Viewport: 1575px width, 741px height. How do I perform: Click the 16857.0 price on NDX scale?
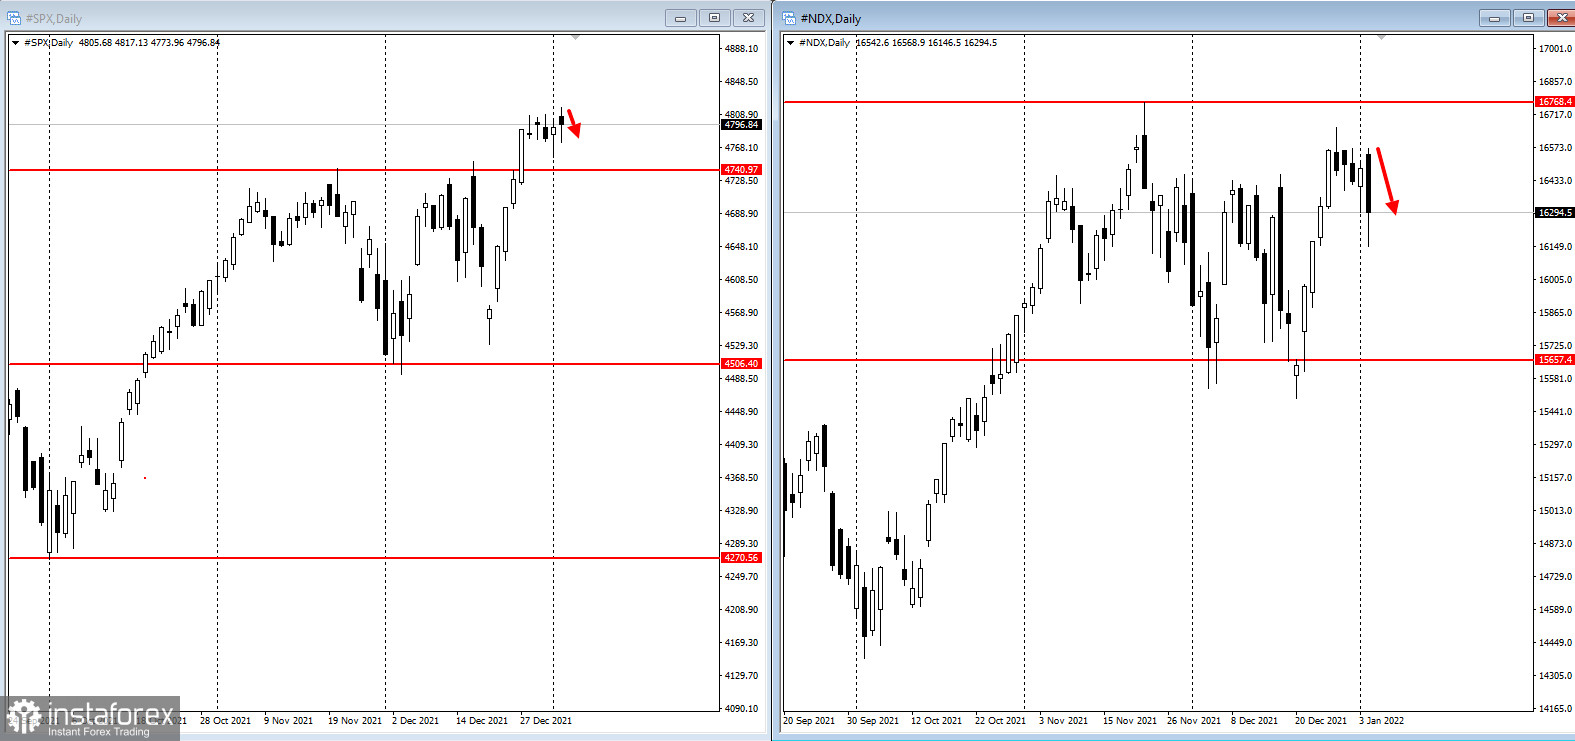pyautogui.click(x=1555, y=82)
